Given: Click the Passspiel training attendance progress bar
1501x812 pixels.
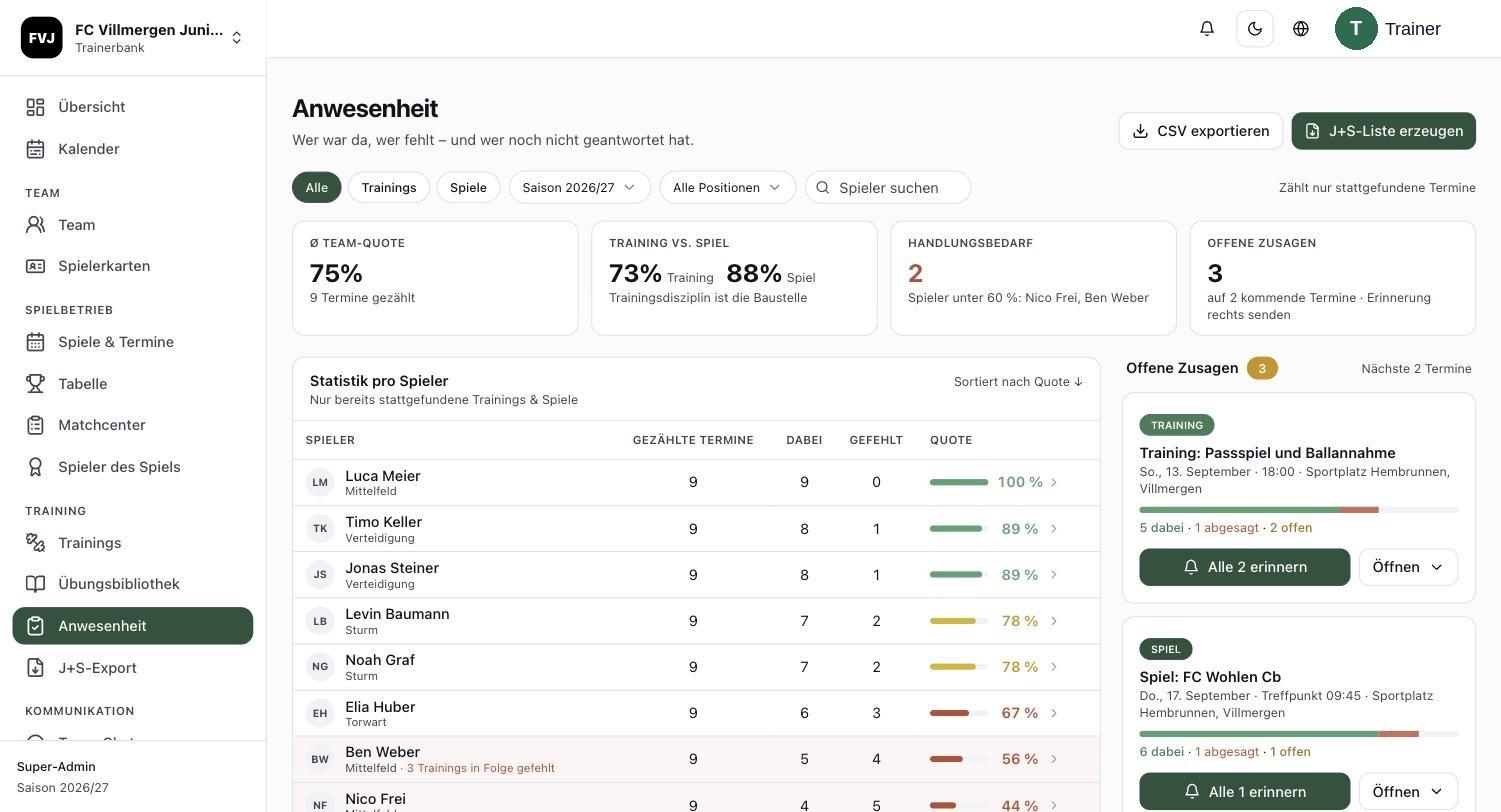Looking at the screenshot, I should coord(1299,510).
